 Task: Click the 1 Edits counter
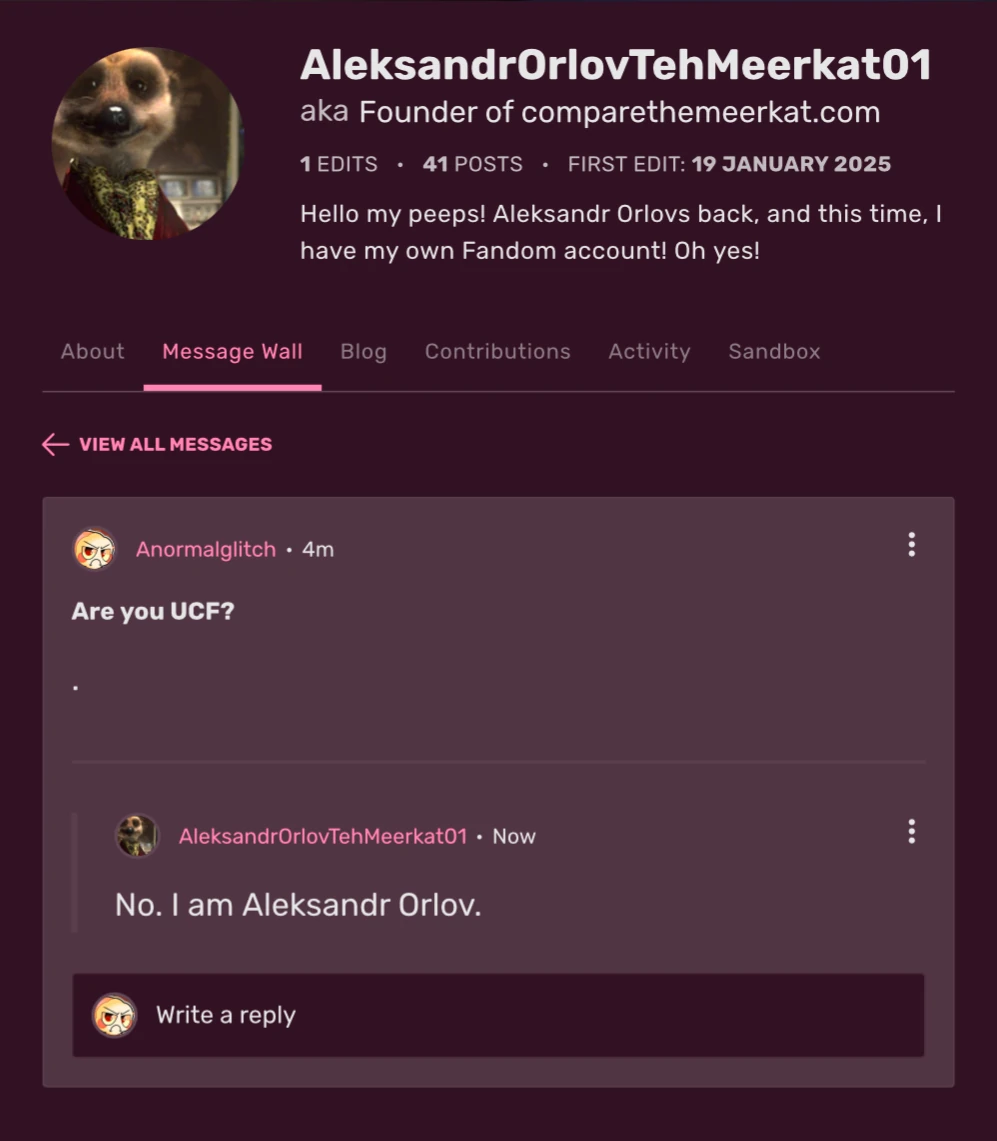pos(339,164)
